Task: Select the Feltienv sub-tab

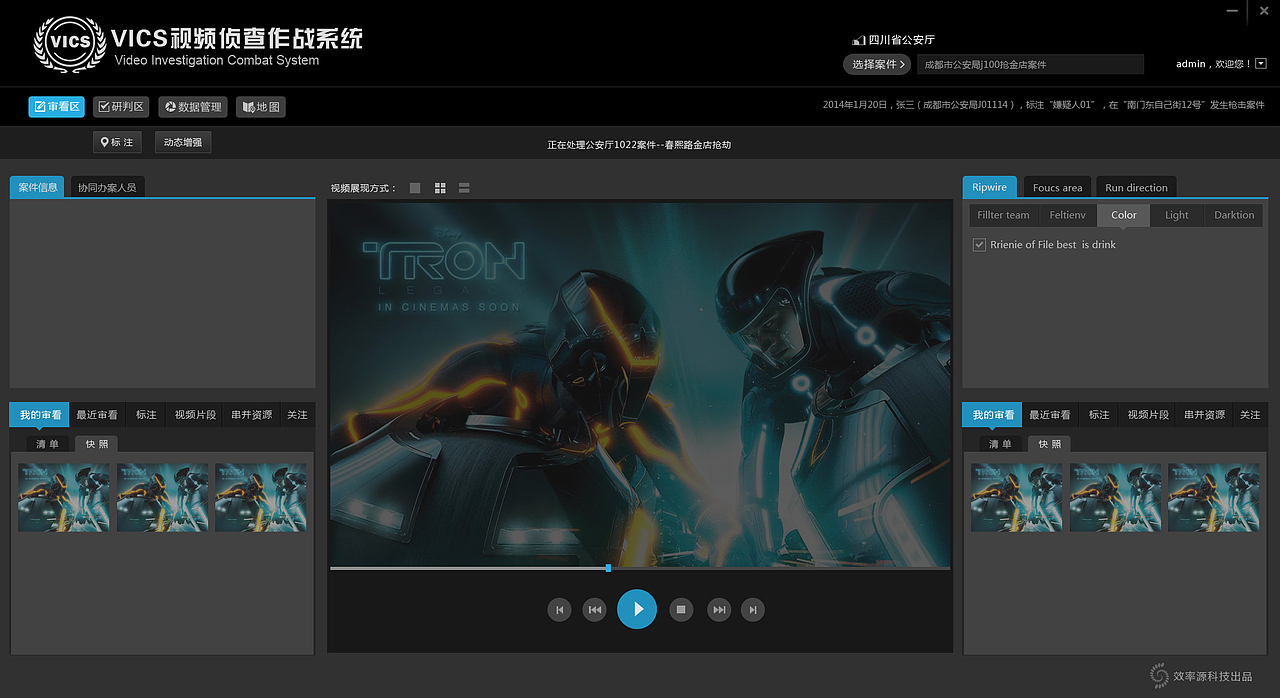Action: click(x=1067, y=215)
